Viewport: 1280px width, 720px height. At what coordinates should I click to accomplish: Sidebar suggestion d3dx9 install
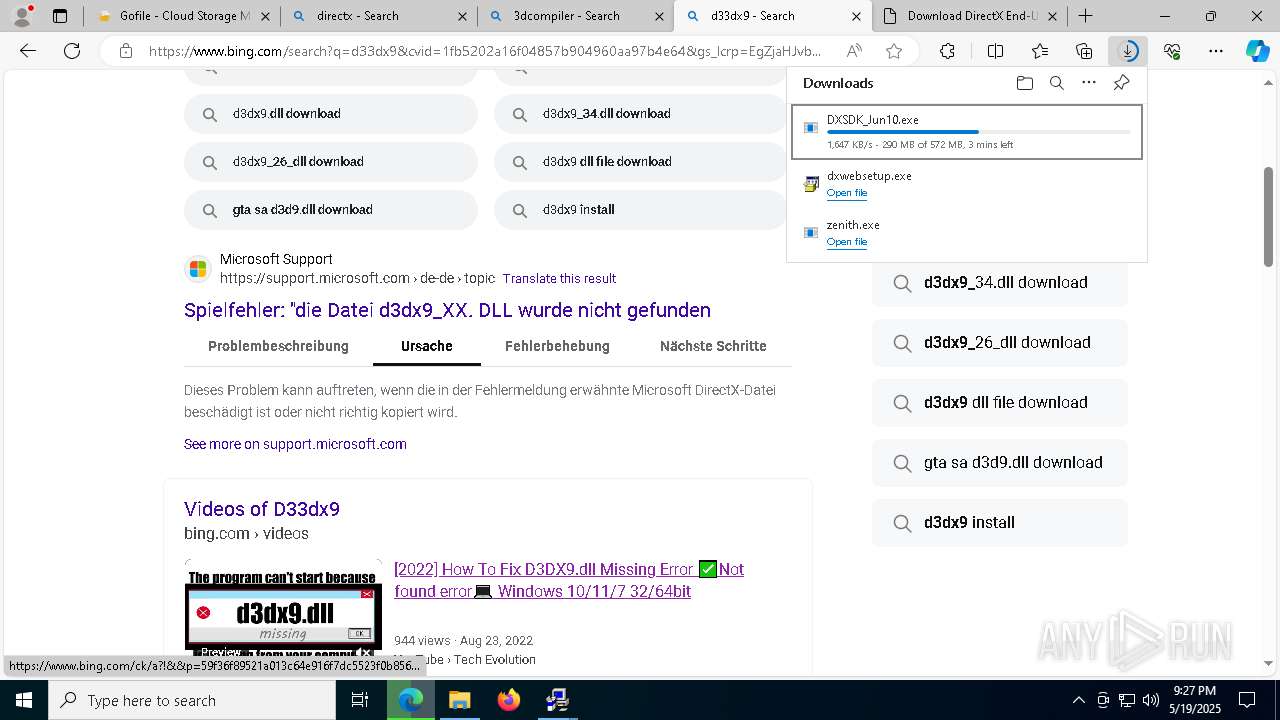1000,523
